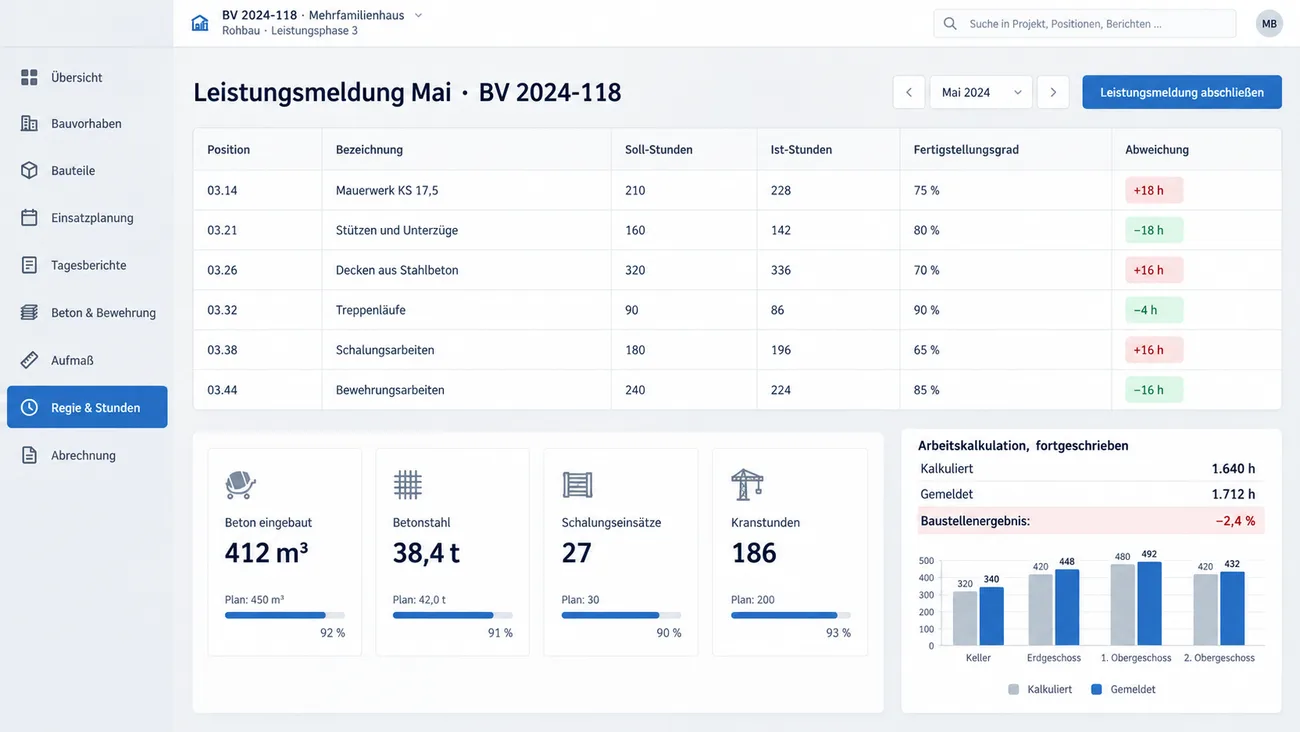Image resolution: width=1300 pixels, height=732 pixels.
Task: Select the Treppenläufe row
Action: pyautogui.click(x=737, y=310)
